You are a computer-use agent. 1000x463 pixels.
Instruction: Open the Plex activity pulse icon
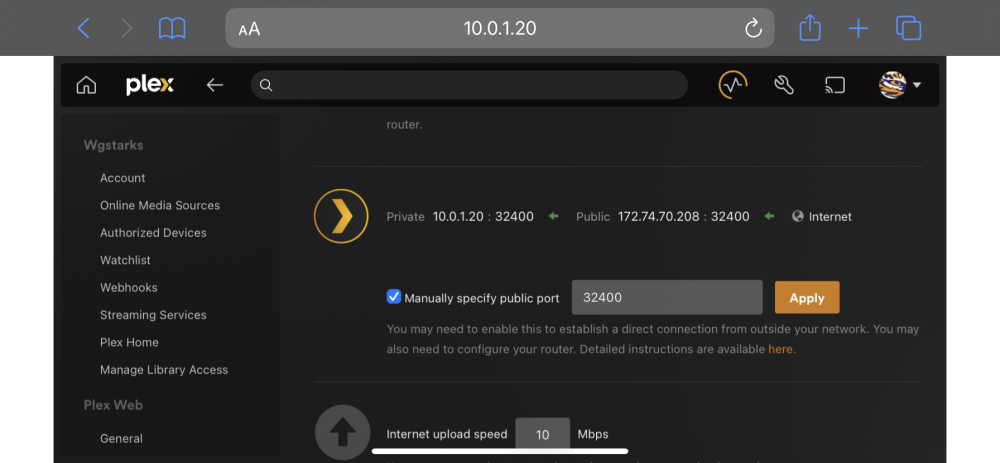point(733,84)
